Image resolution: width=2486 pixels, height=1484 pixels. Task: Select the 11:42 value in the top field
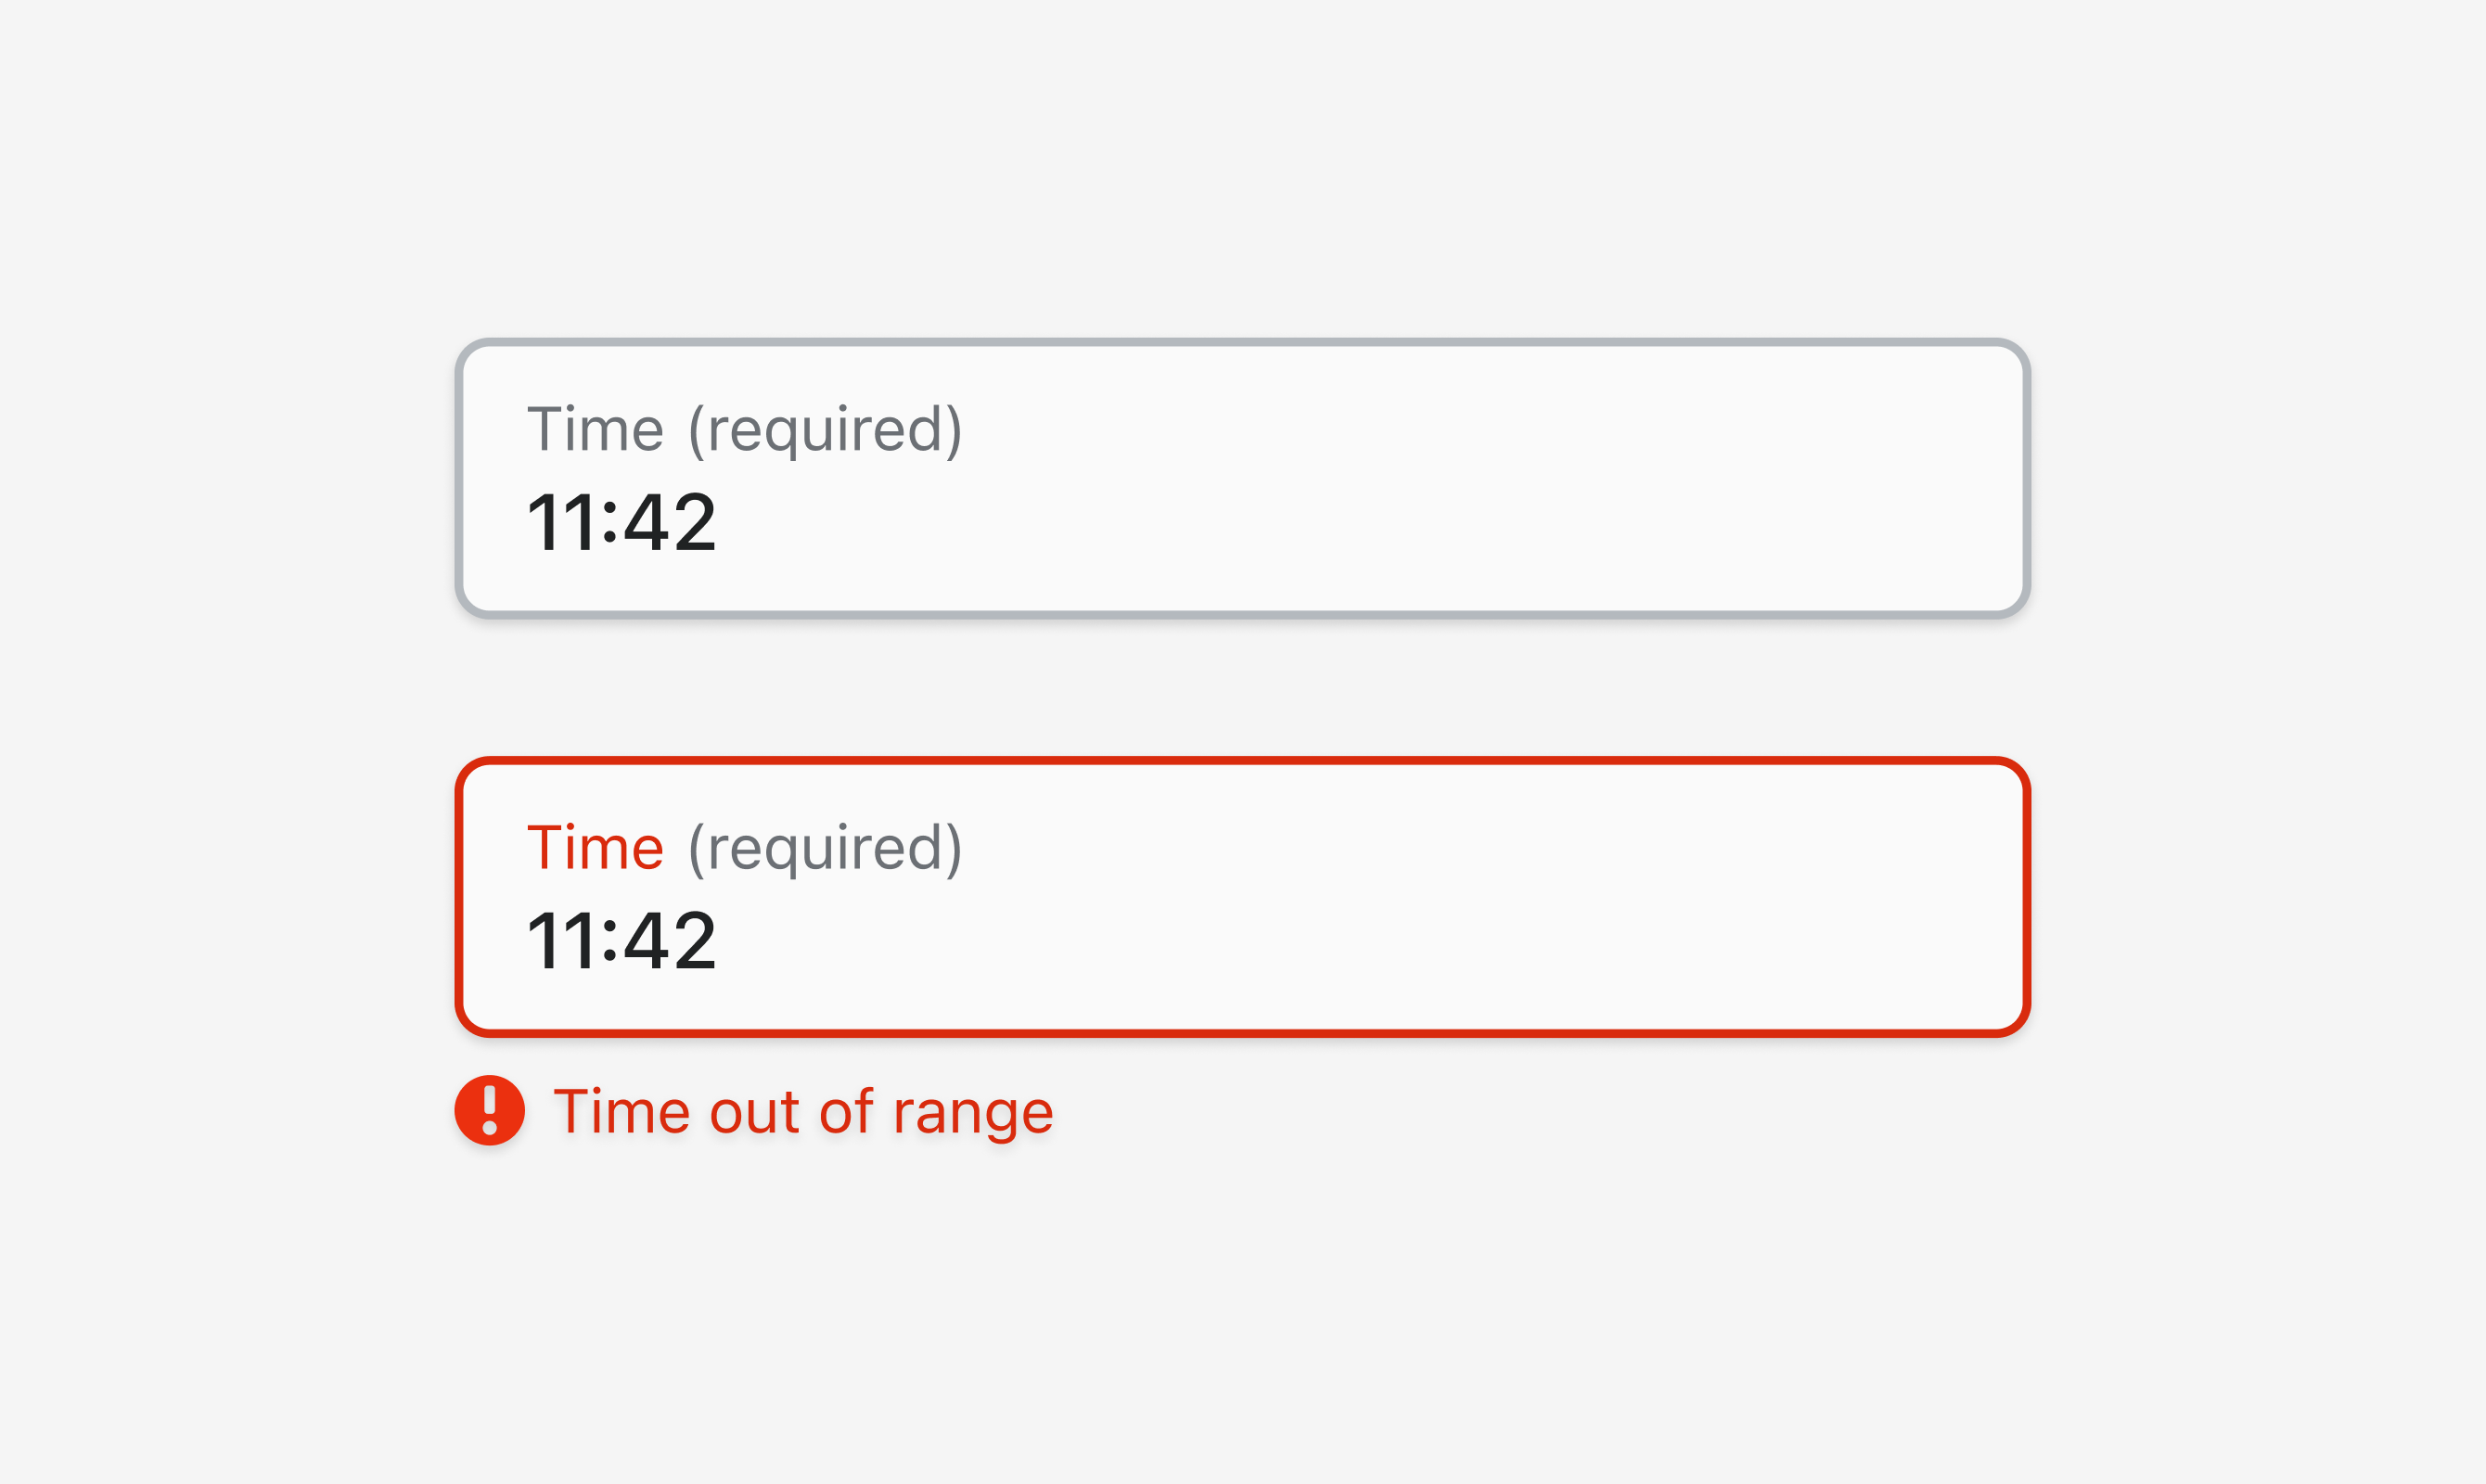tap(621, 522)
